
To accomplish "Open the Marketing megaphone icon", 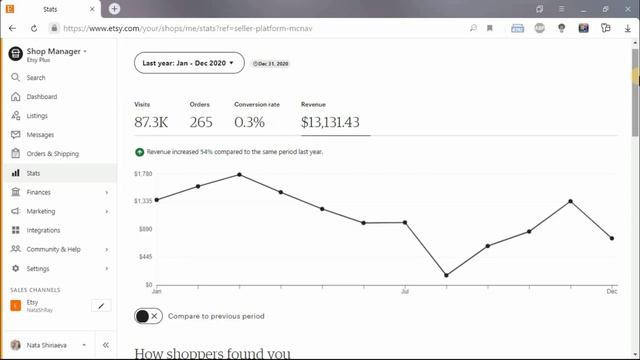I will pos(16,211).
